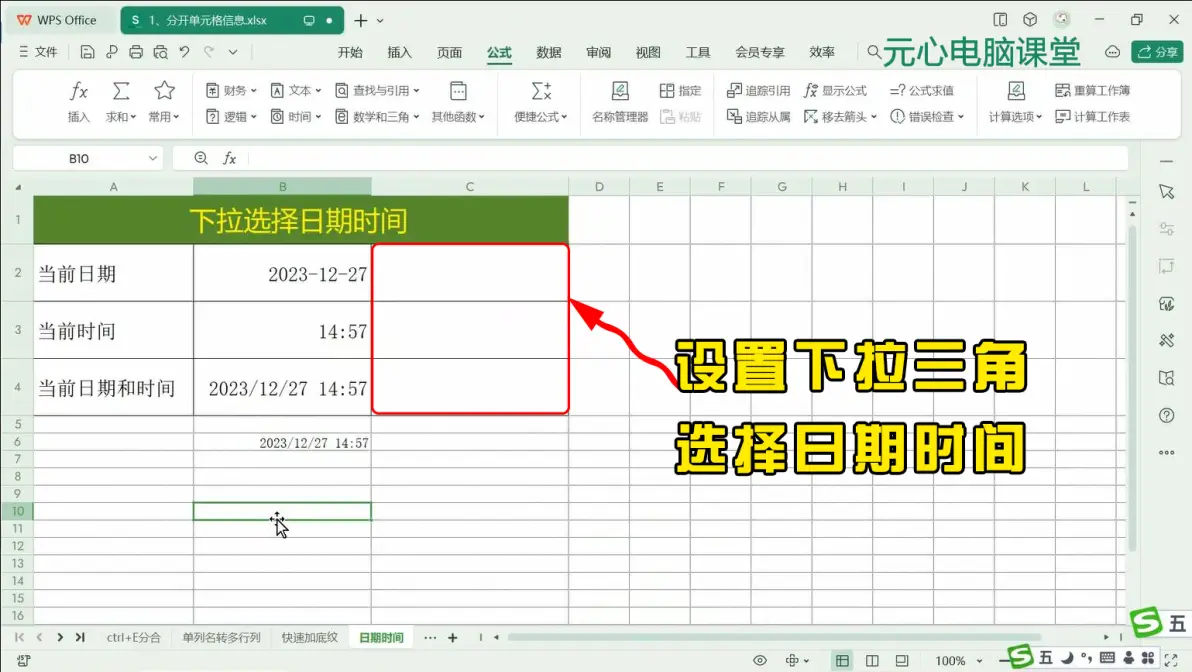Image resolution: width=1192 pixels, height=672 pixels.
Task: Click the Trace Dependents tool
Action: (x=758, y=116)
